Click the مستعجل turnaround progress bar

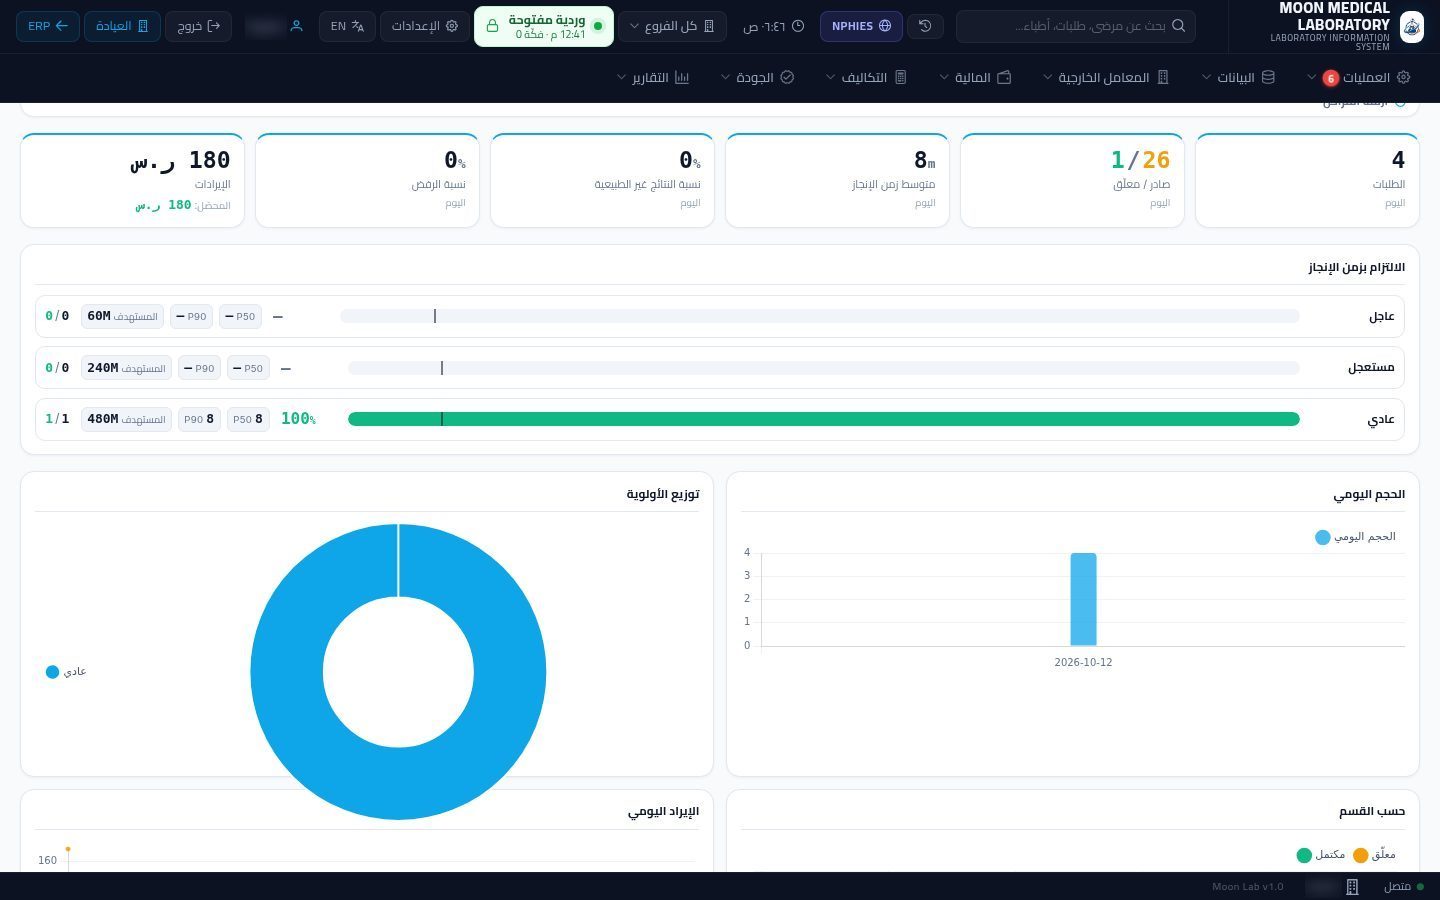[824, 368]
